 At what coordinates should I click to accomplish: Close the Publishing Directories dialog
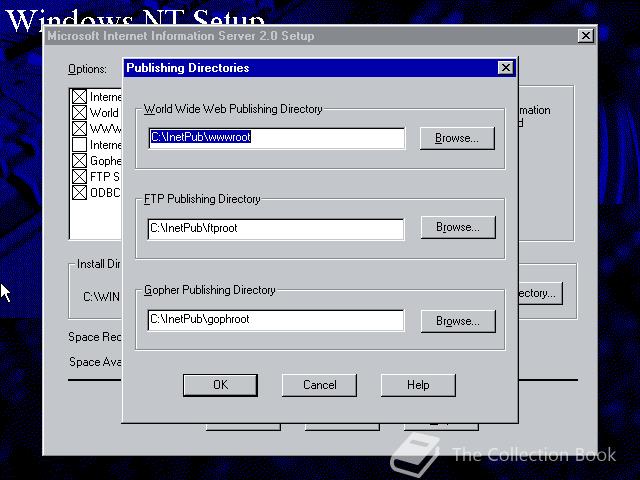505,68
